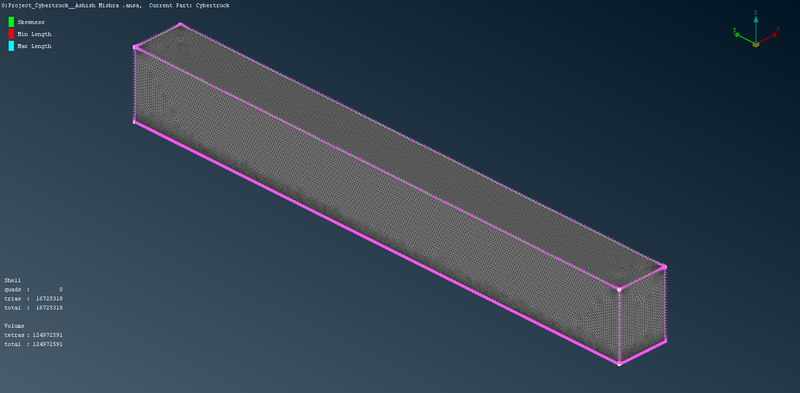Viewport: 800px width, 393px height.
Task: Click the green Y axis arrow
Action: point(744,37)
